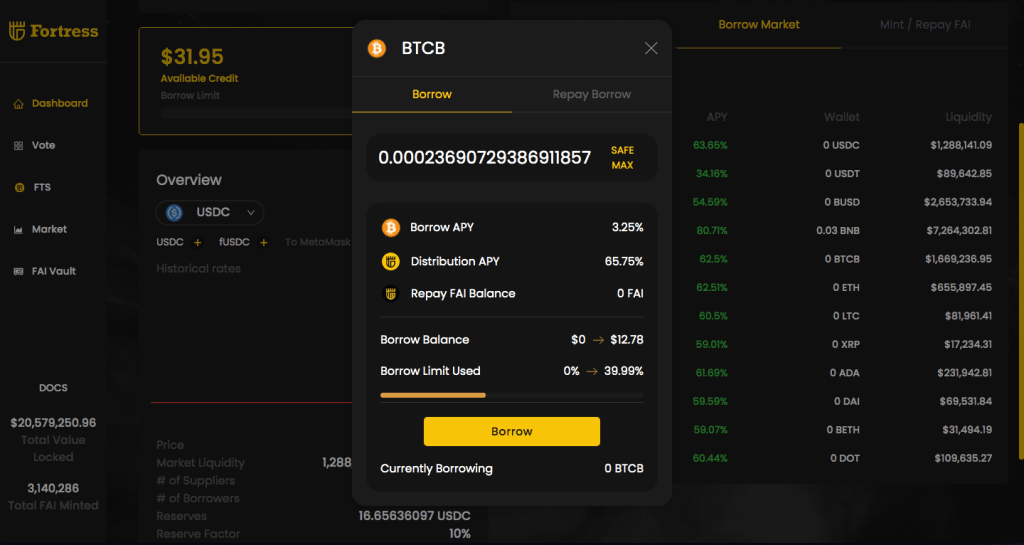The image size is (1024, 545).
Task: Click the fUSDC token label
Action: point(234,242)
